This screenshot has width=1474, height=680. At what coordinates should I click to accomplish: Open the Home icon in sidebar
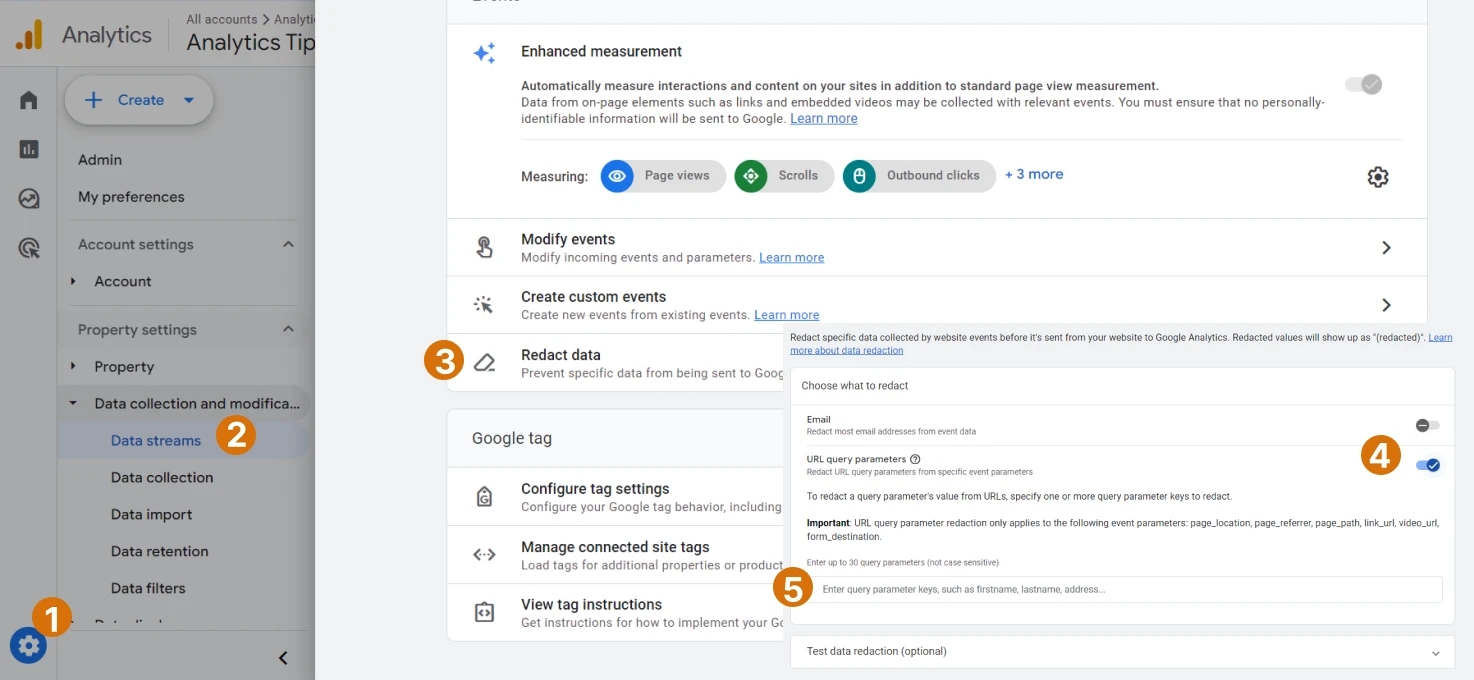pos(29,100)
